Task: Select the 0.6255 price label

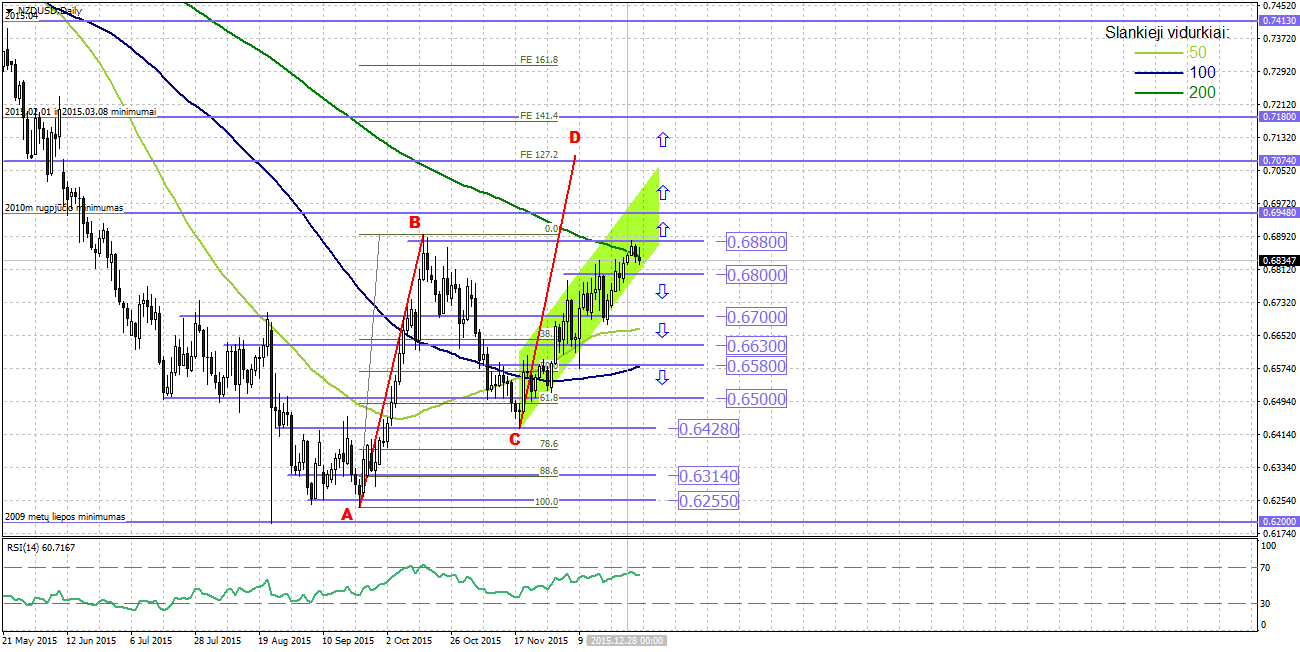Action: pyautogui.click(x=708, y=501)
